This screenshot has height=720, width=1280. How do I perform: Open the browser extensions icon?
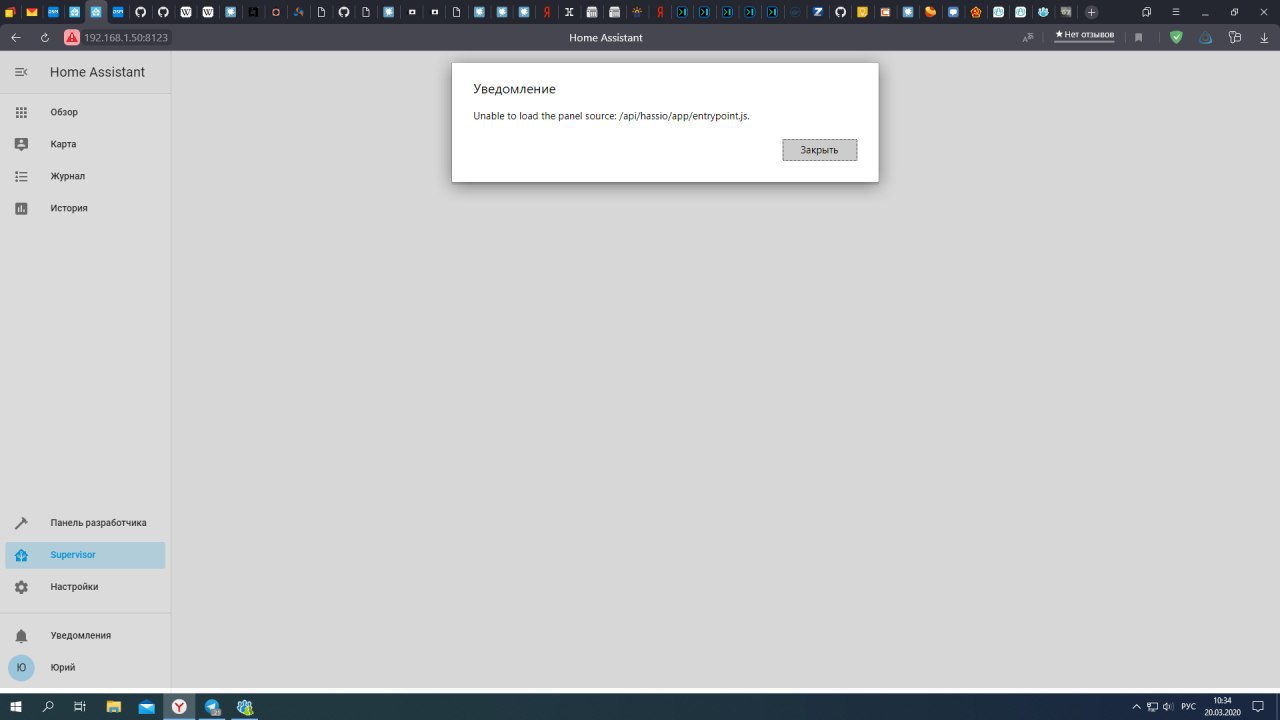(x=1235, y=37)
